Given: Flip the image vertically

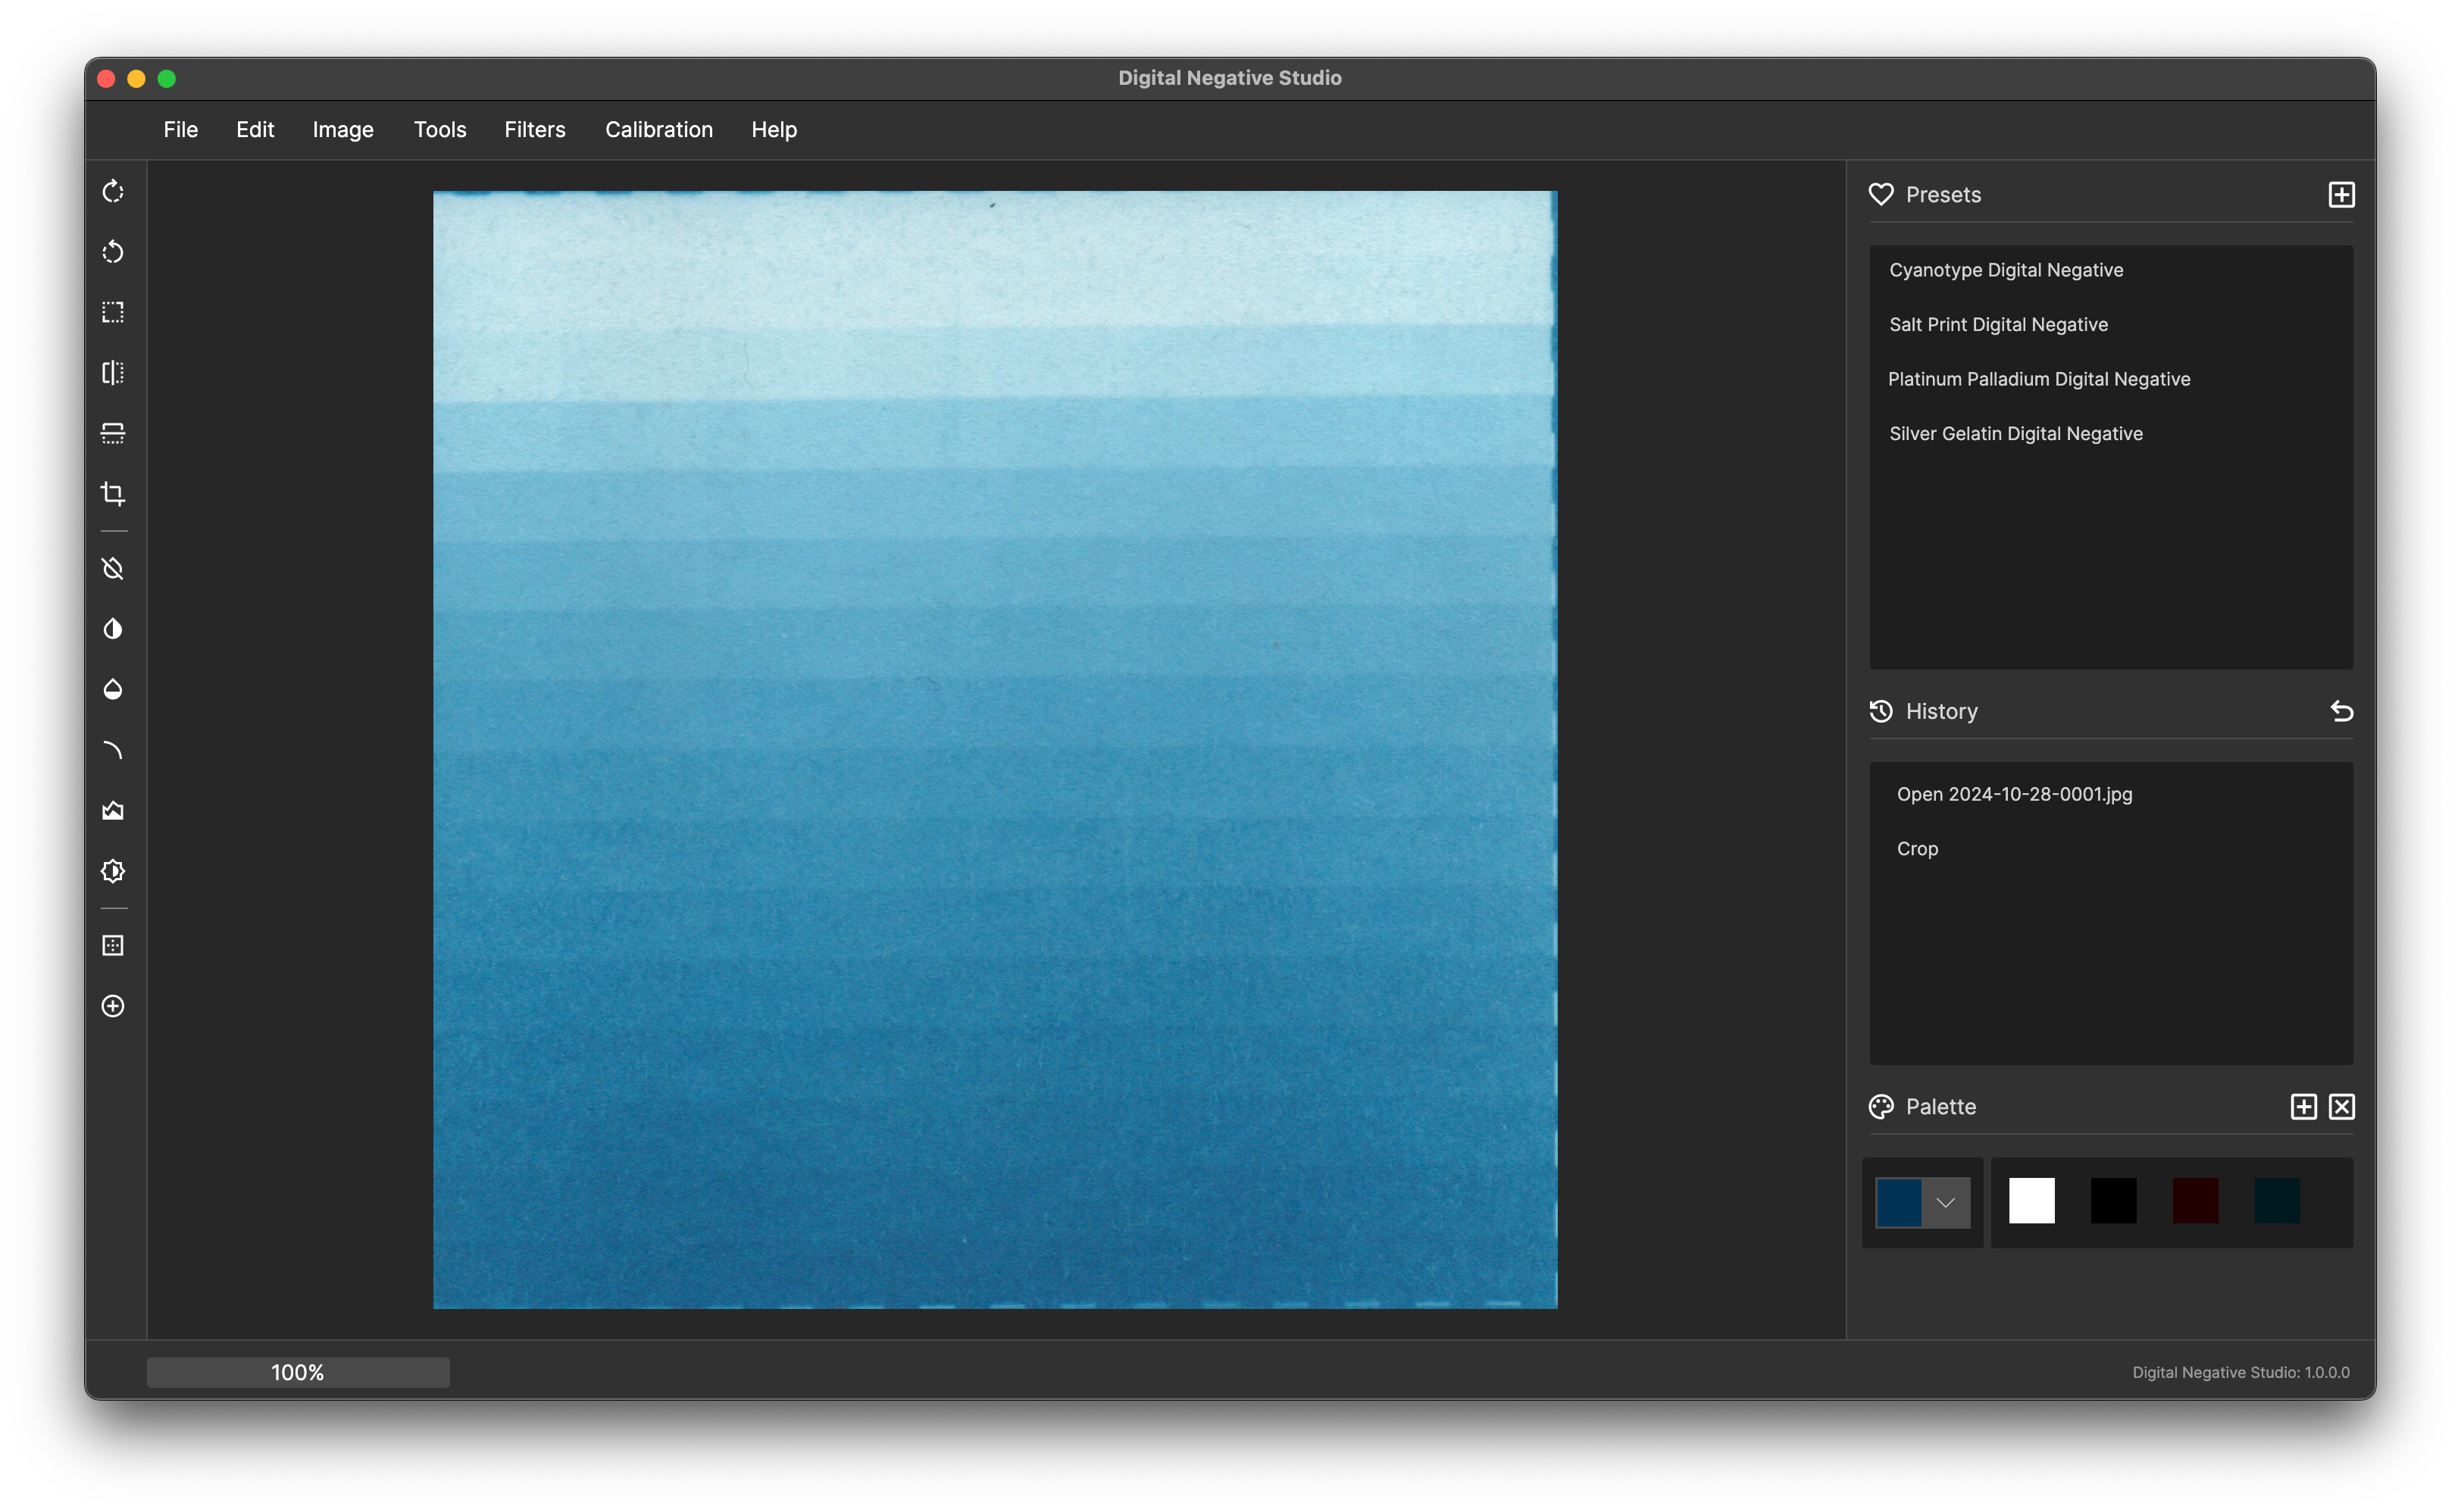Looking at the screenshot, I should (x=113, y=433).
